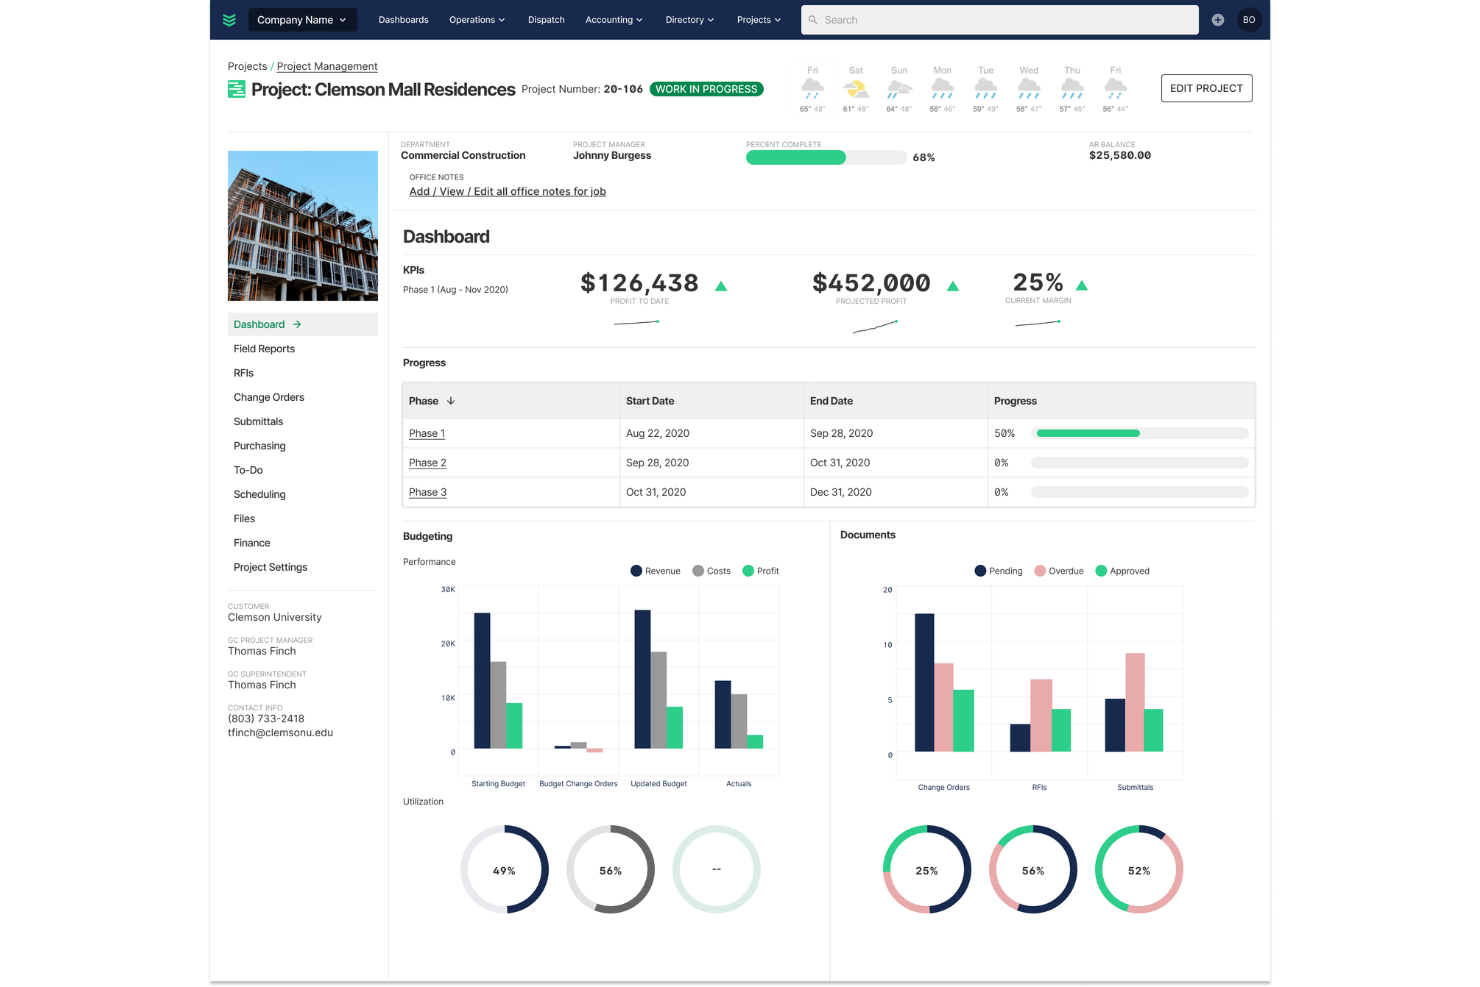Viewport: 1480px width, 987px height.
Task: Click the green trend arrow beside $126,438
Action: [721, 286]
